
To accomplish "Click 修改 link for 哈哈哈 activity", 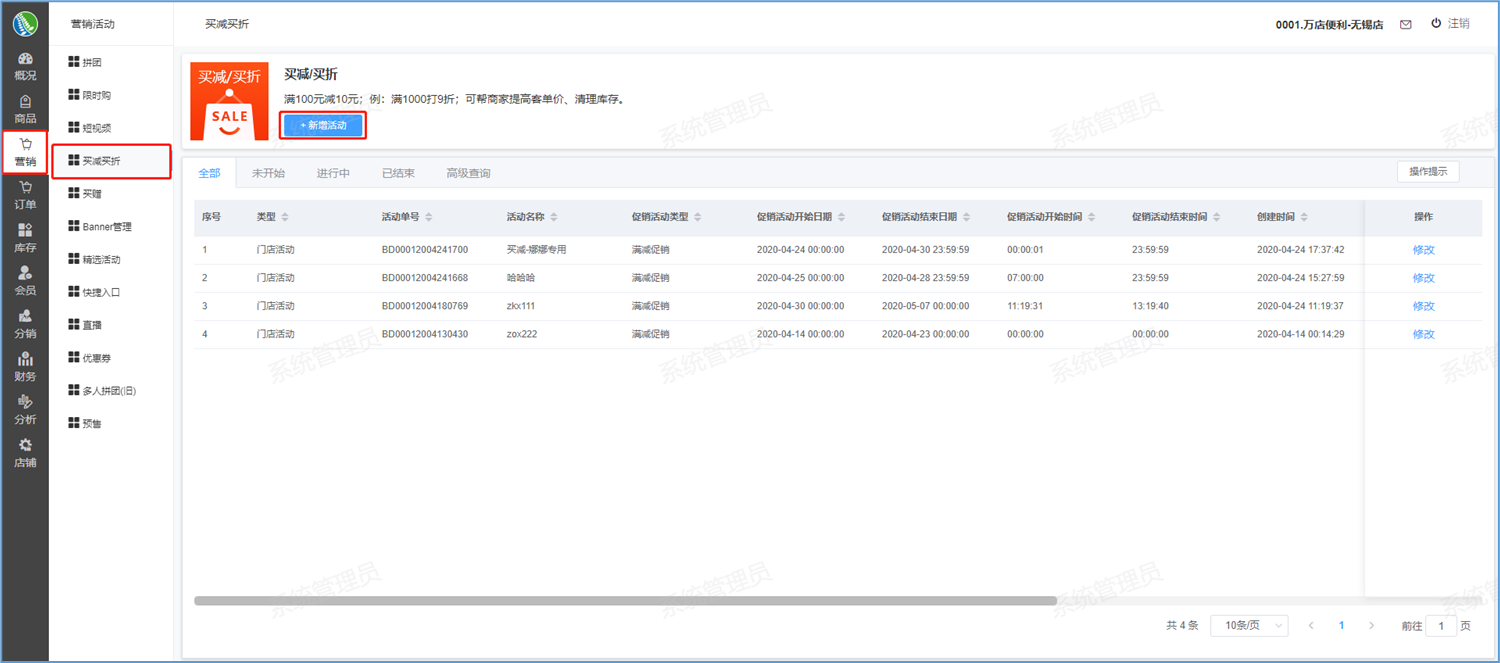I will [1423, 278].
